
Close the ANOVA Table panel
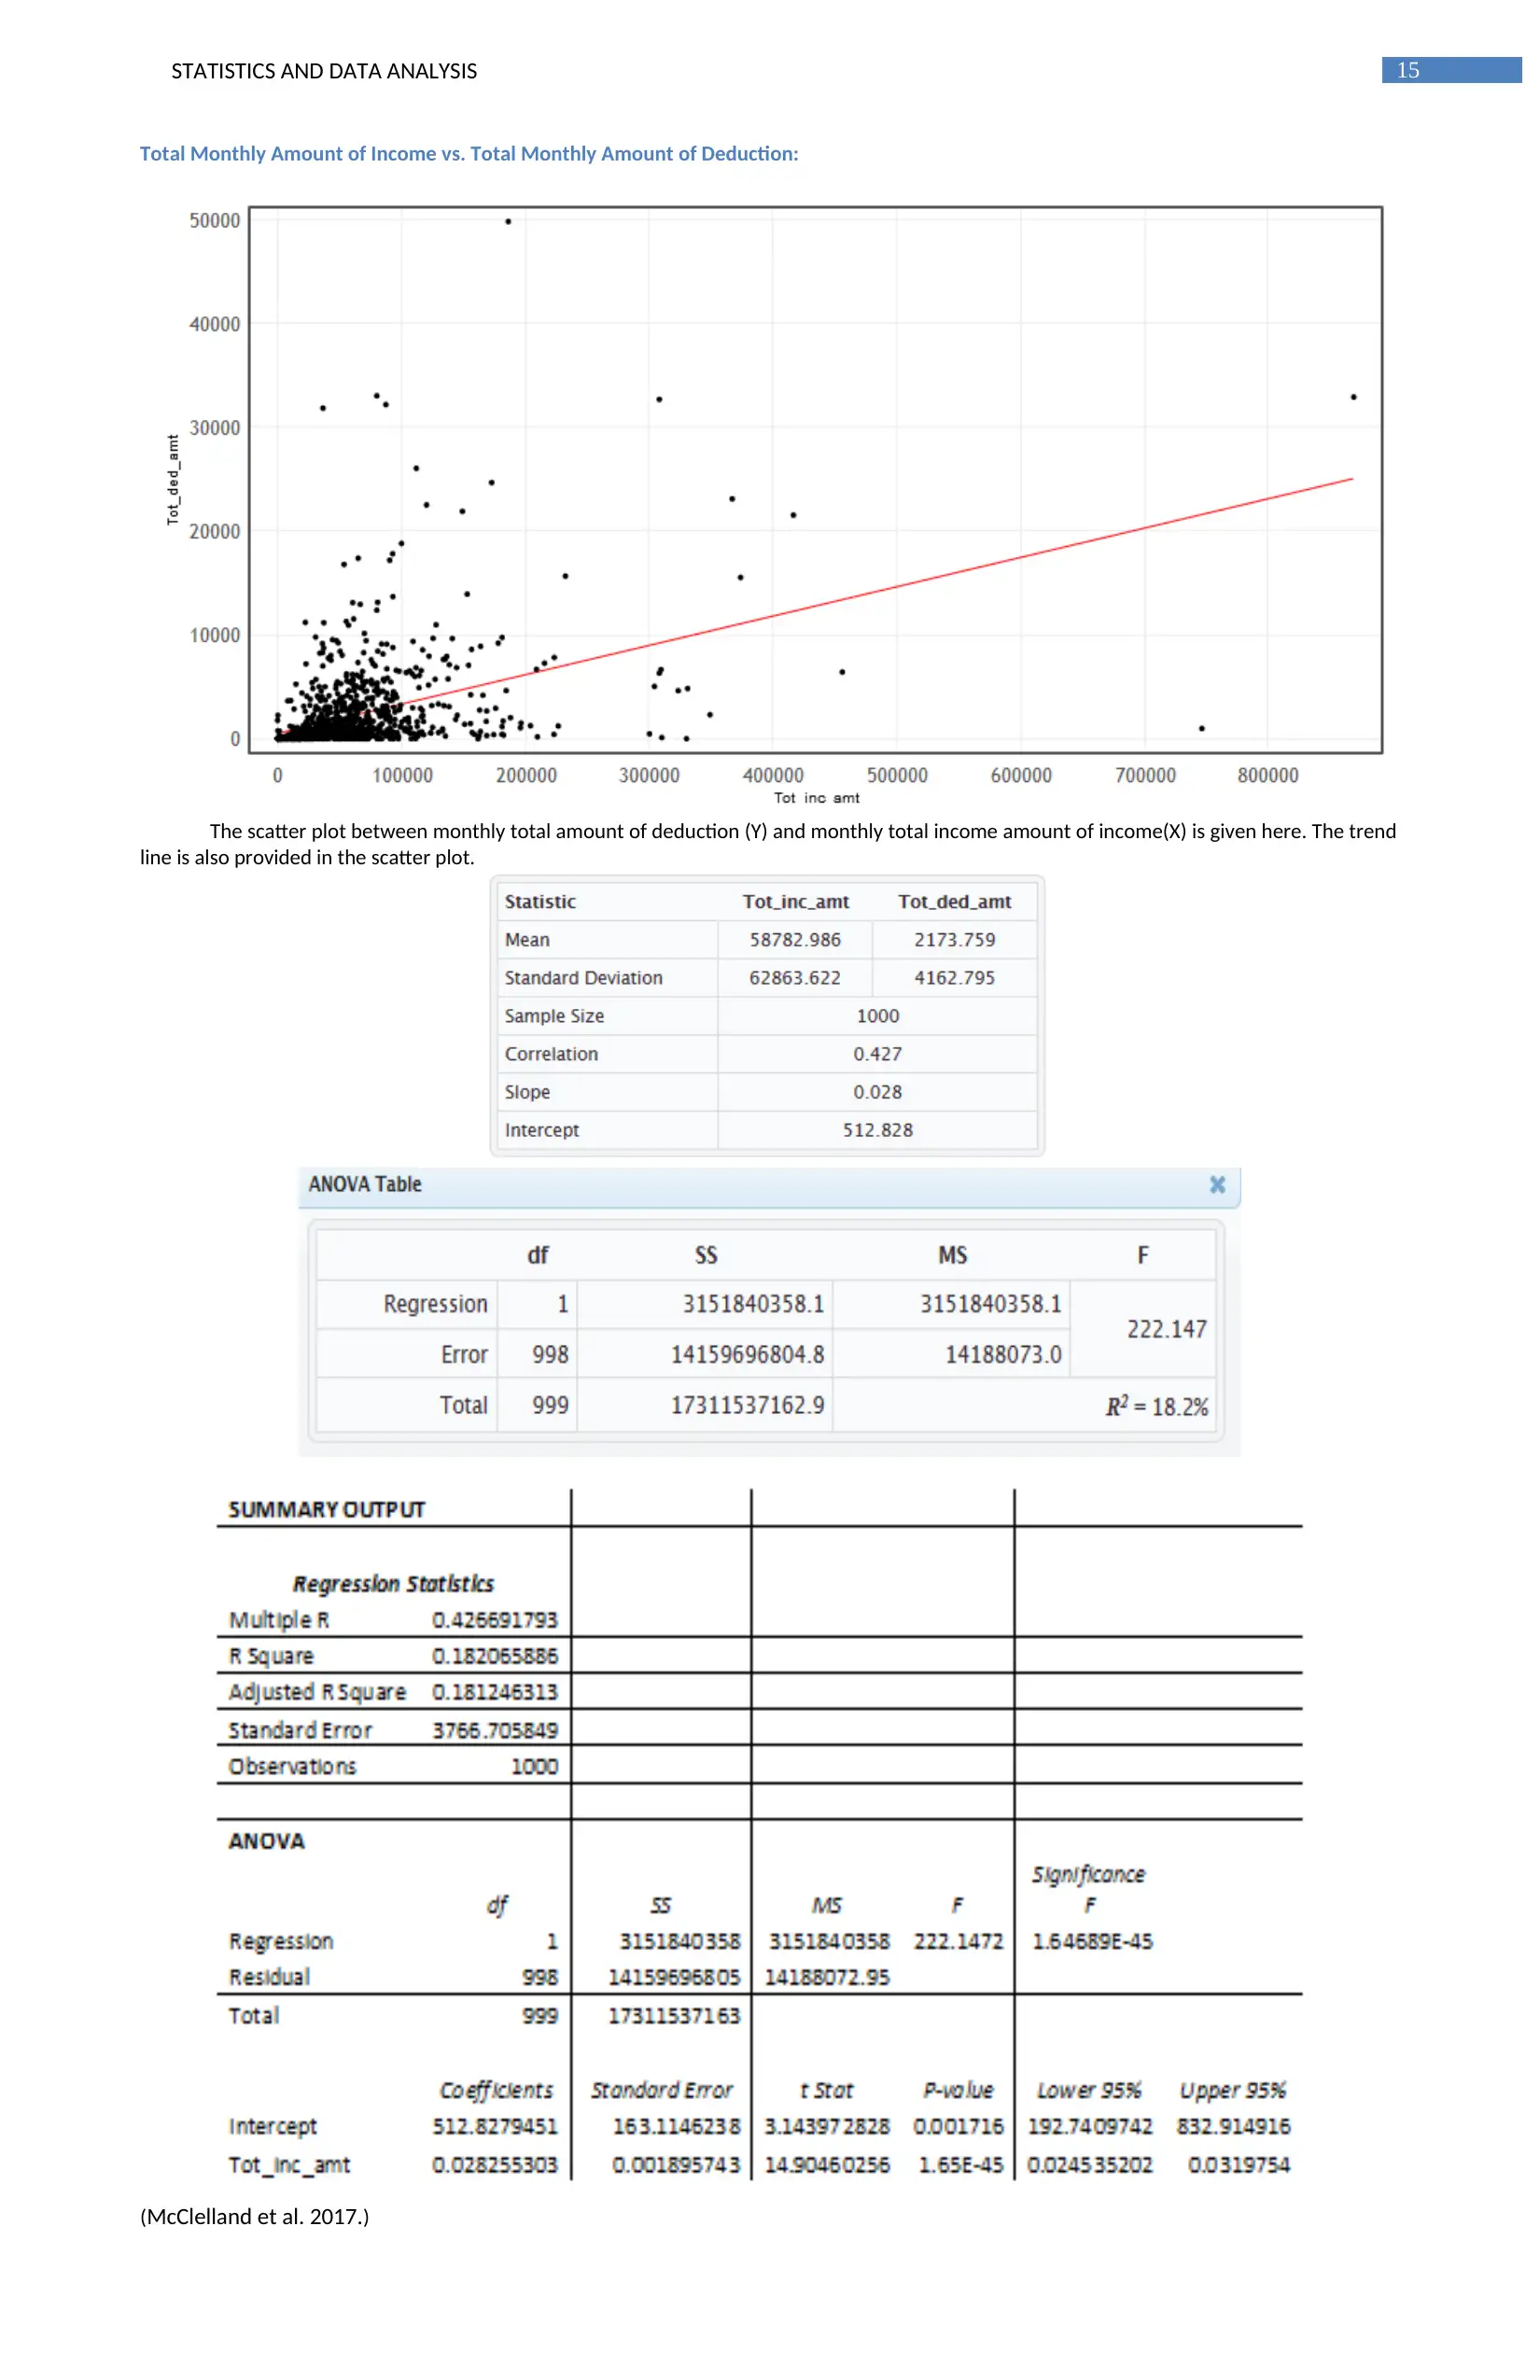[x=1217, y=1184]
